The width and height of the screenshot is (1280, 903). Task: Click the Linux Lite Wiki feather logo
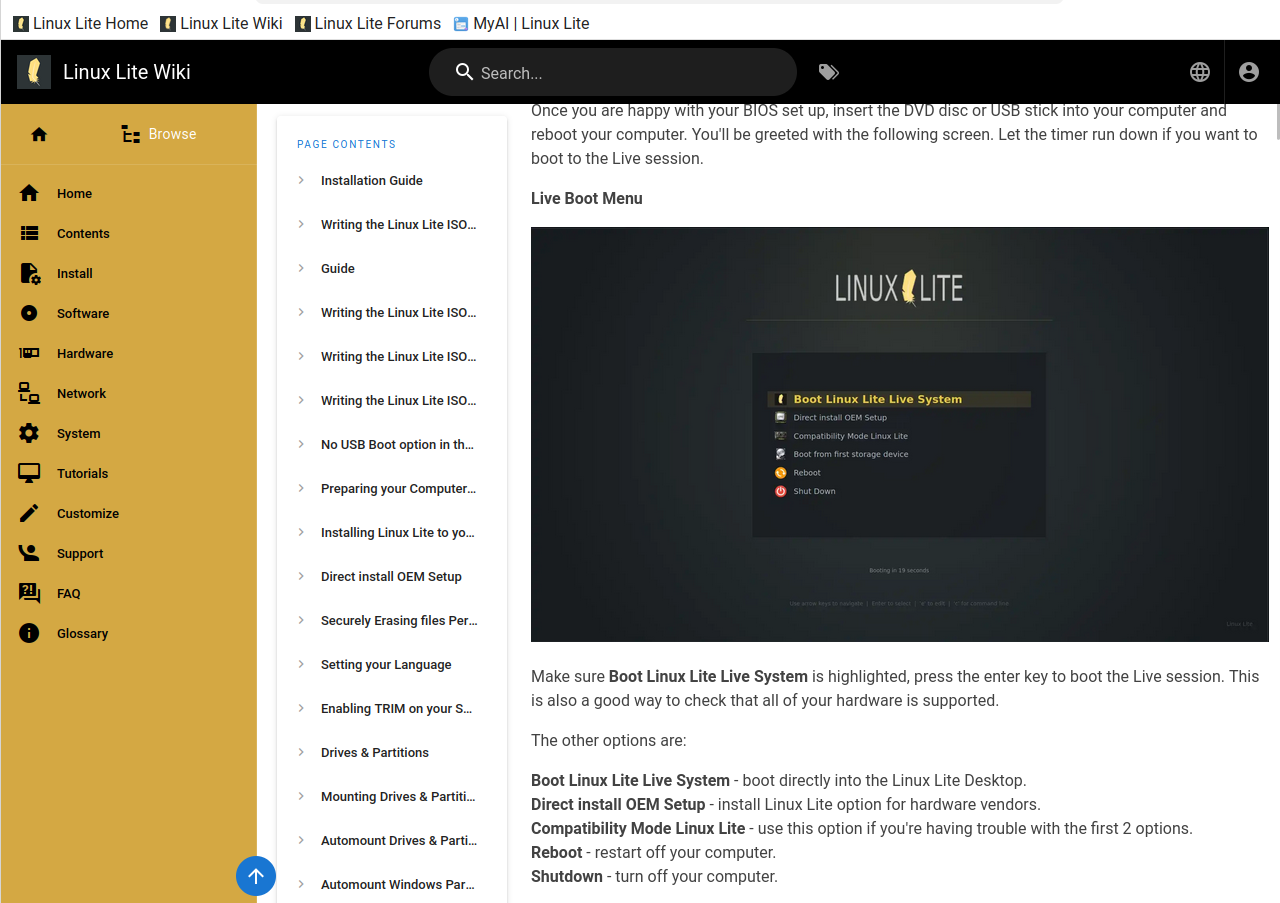pyautogui.click(x=34, y=72)
